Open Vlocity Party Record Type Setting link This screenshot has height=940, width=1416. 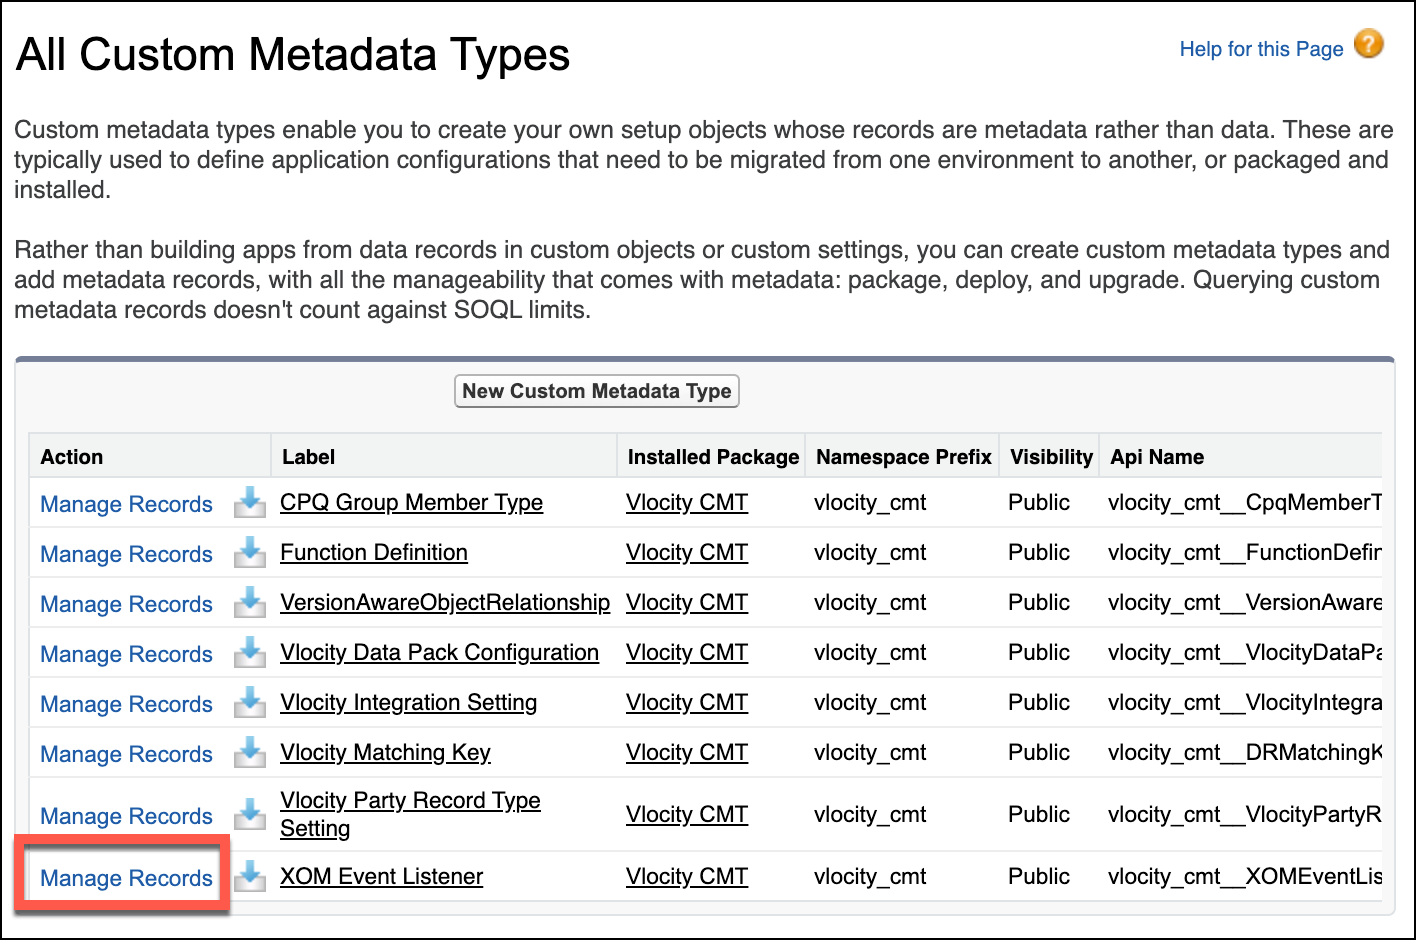pyautogui.click(x=410, y=814)
